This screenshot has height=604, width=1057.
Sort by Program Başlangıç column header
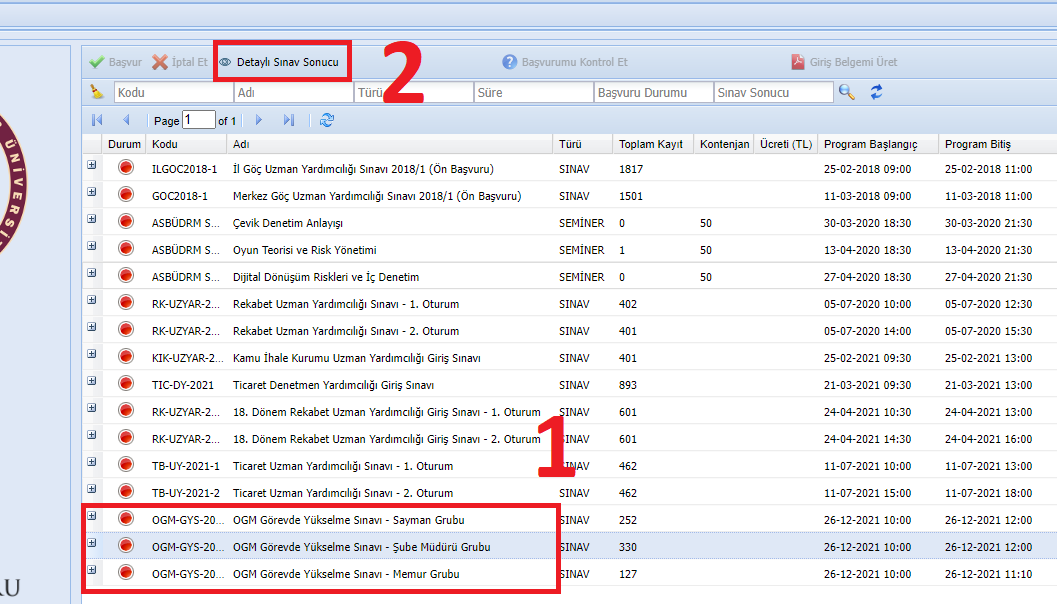click(878, 144)
